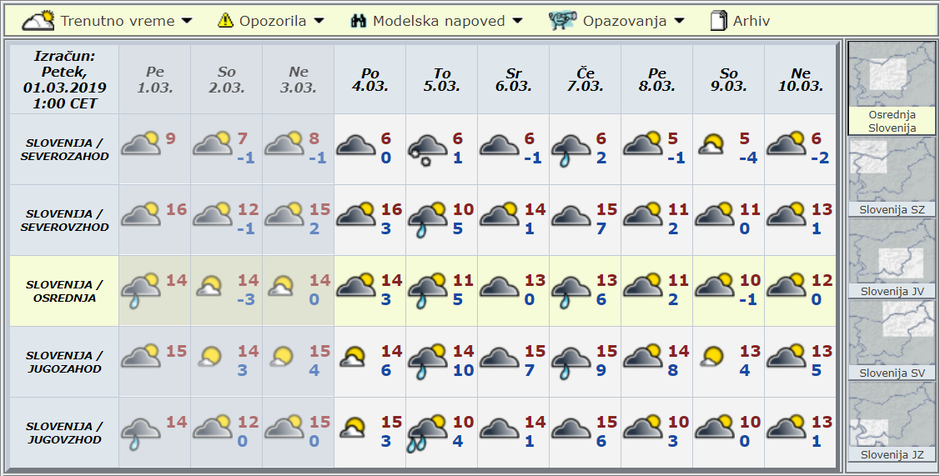This screenshot has height=476, width=940.
Task: Click the Arhiv document icon
Action: tap(718, 20)
